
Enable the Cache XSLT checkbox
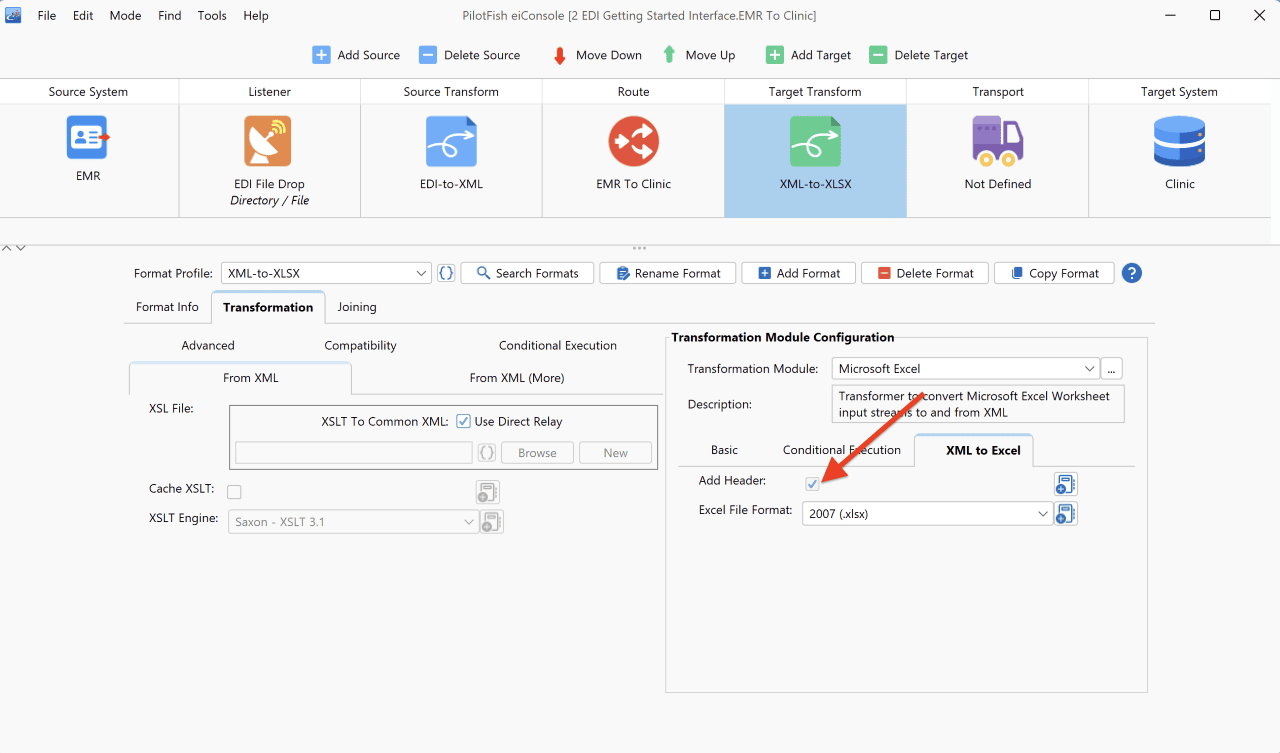(234, 491)
